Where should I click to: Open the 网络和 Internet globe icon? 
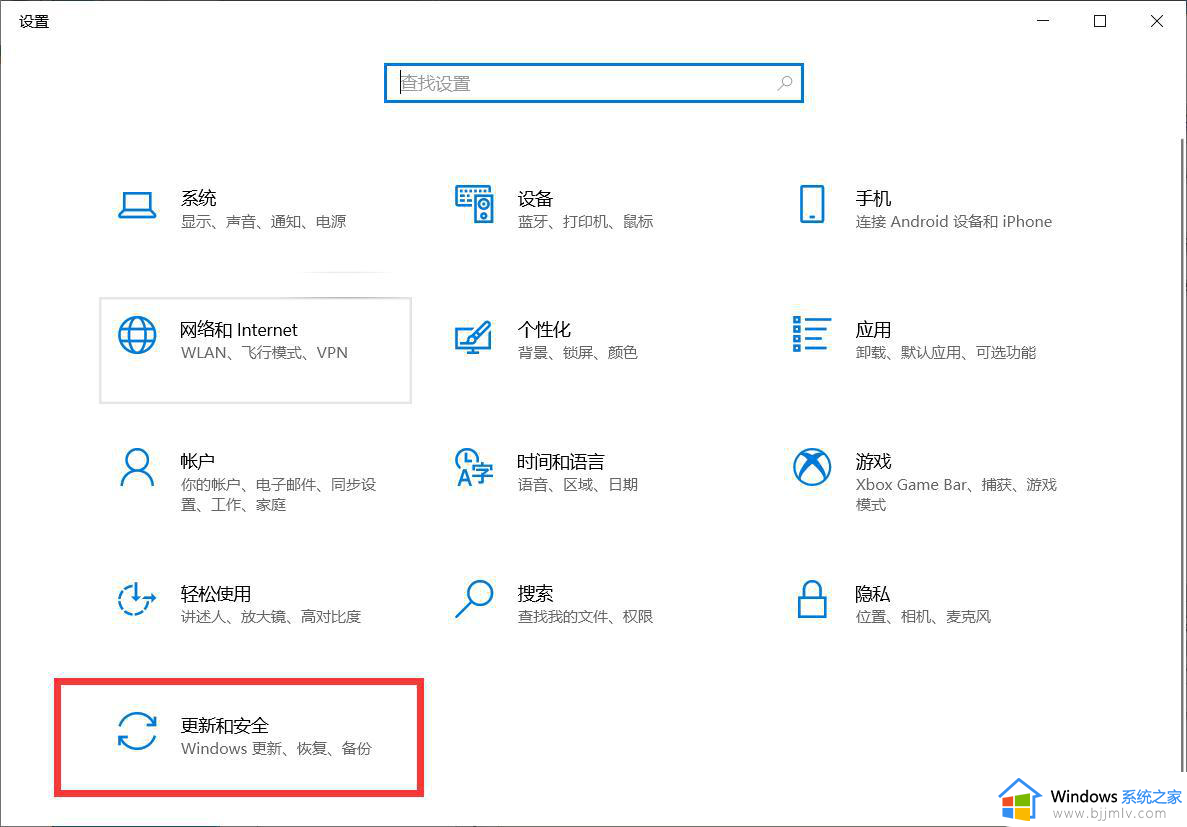click(x=137, y=335)
